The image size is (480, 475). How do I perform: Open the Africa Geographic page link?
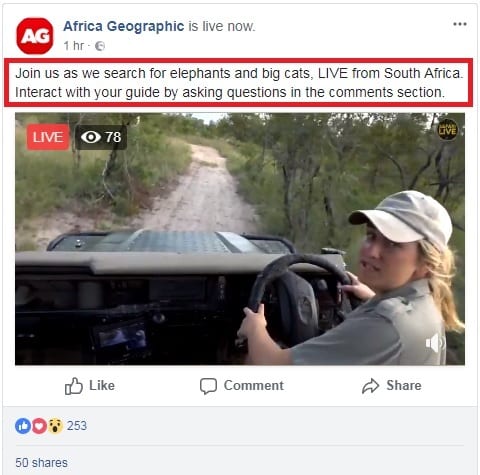124,26
